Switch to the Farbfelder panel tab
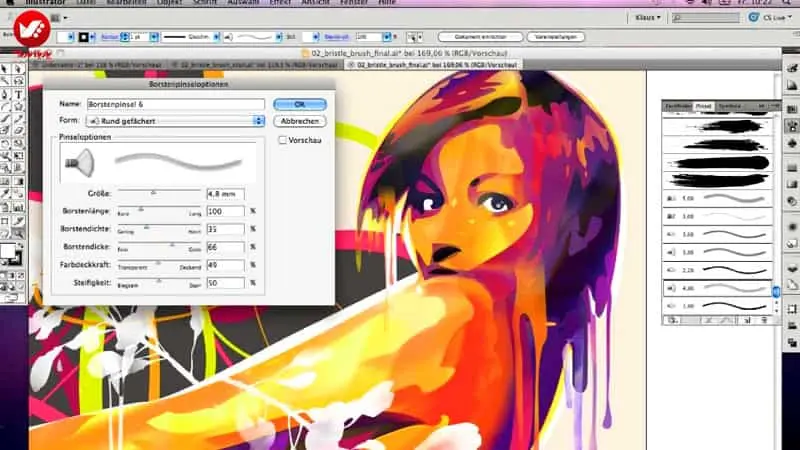 pos(678,106)
